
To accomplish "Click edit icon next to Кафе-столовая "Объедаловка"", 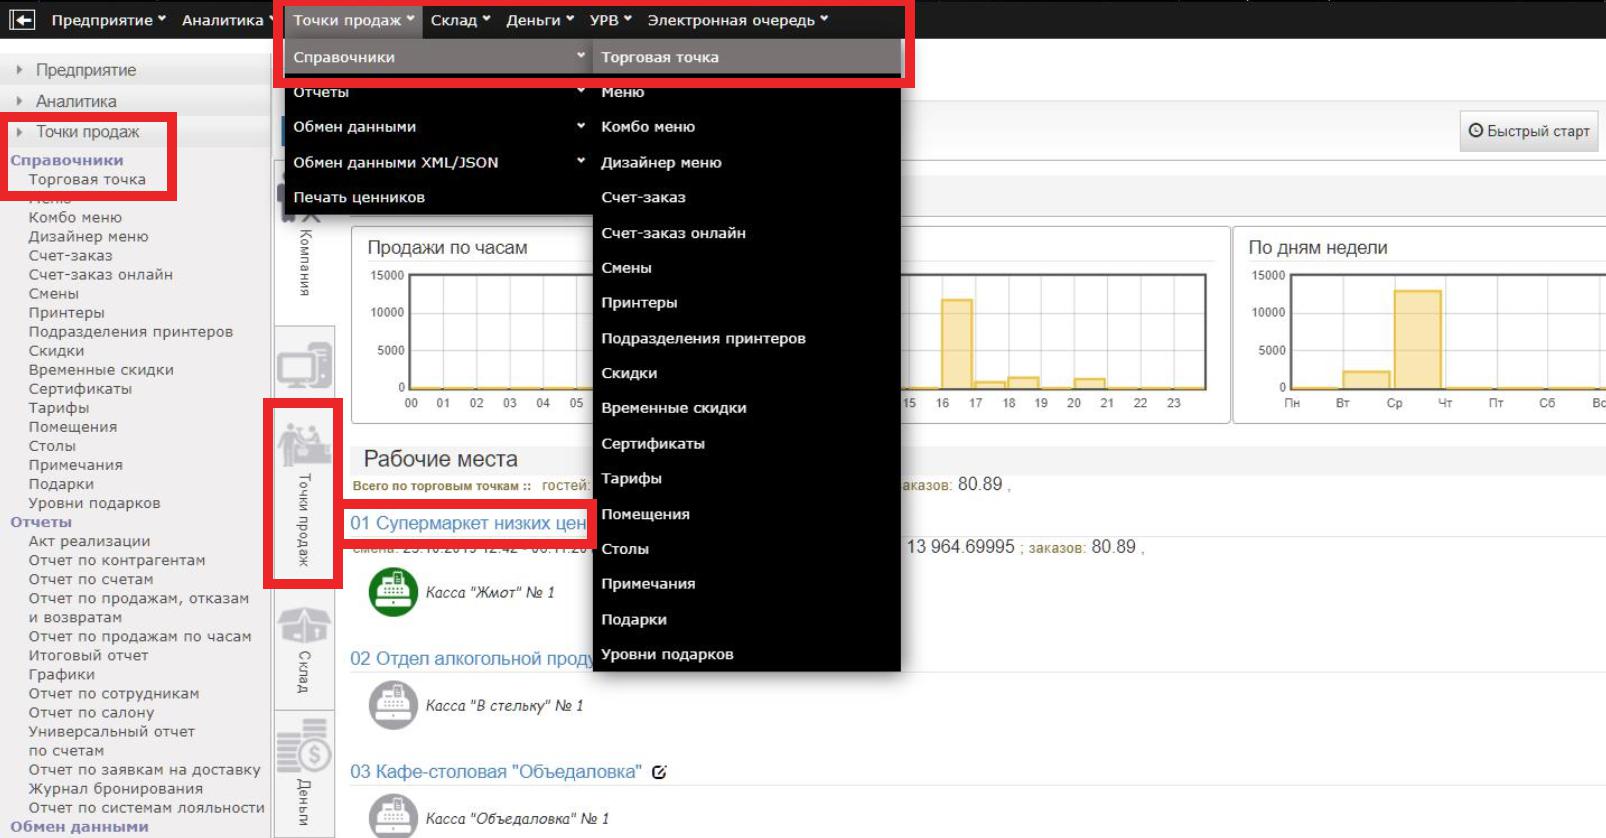I will pyautogui.click(x=659, y=772).
